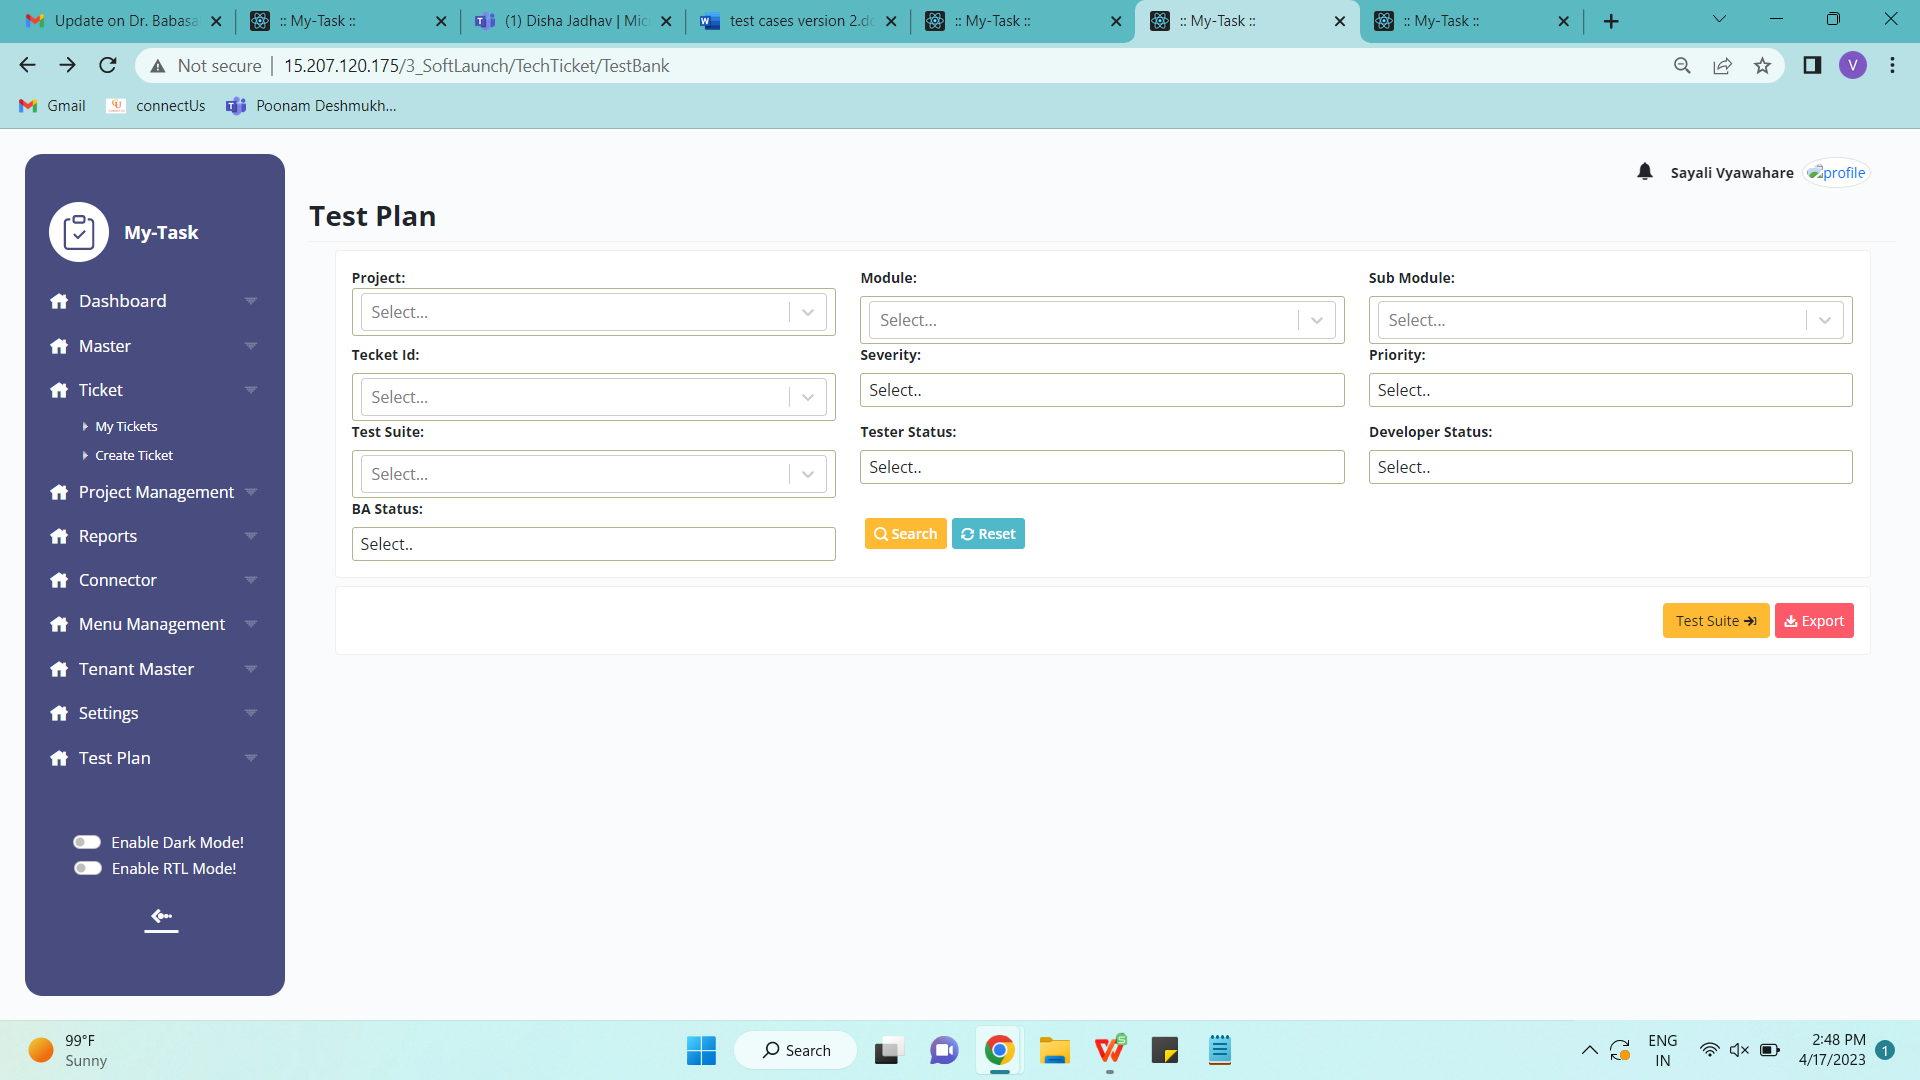Click the Tester Status select field
Image resolution: width=1920 pixels, height=1080 pixels.
[x=1102, y=467]
